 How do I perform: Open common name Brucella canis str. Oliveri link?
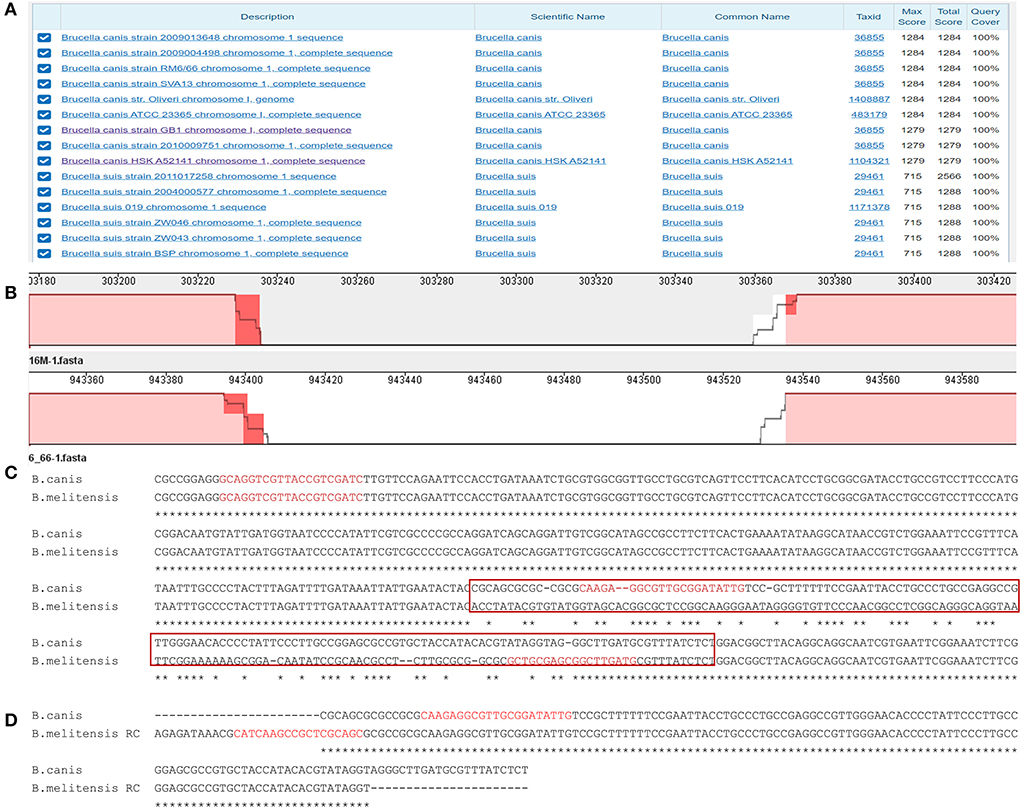(721, 100)
